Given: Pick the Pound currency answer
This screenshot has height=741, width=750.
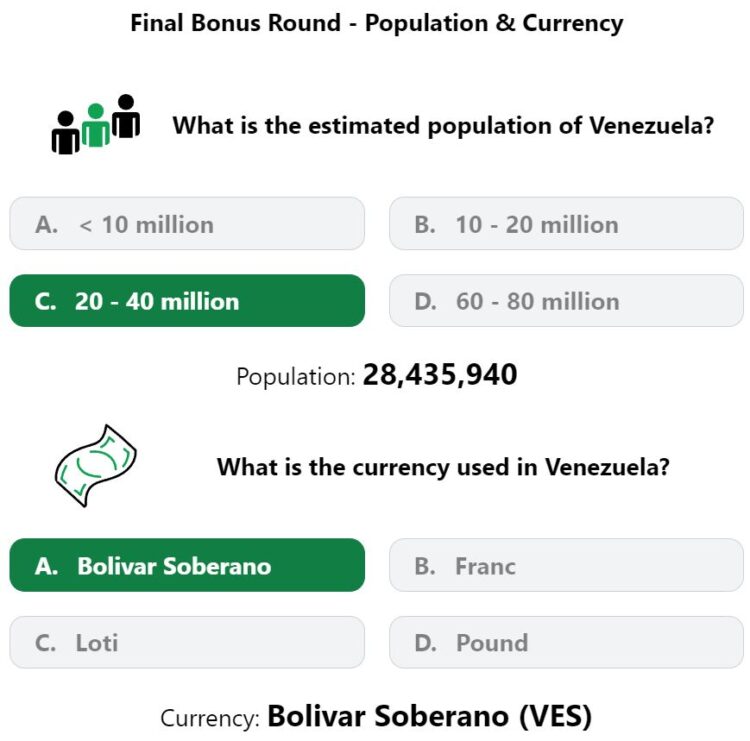Looking at the screenshot, I should (x=566, y=642).
